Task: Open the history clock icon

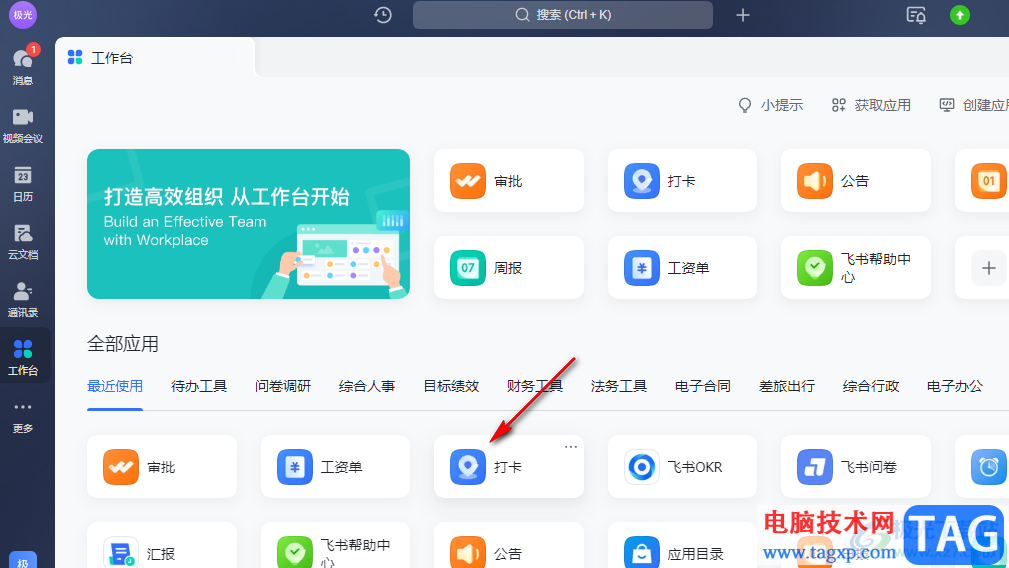Action: coord(383,15)
